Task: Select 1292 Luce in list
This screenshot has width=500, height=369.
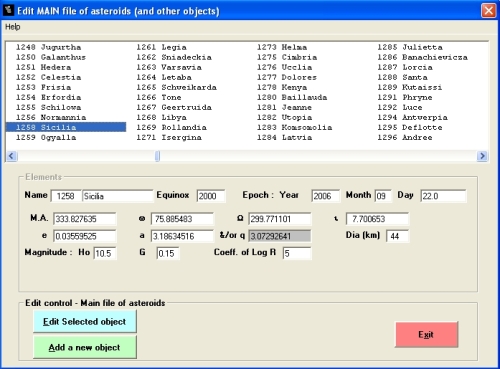Action: [x=400, y=107]
